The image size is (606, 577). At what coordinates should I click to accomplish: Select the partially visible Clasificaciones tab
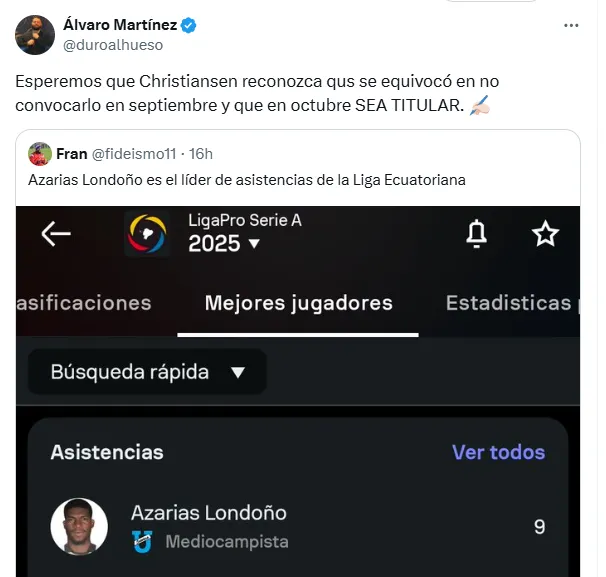[x=85, y=303]
